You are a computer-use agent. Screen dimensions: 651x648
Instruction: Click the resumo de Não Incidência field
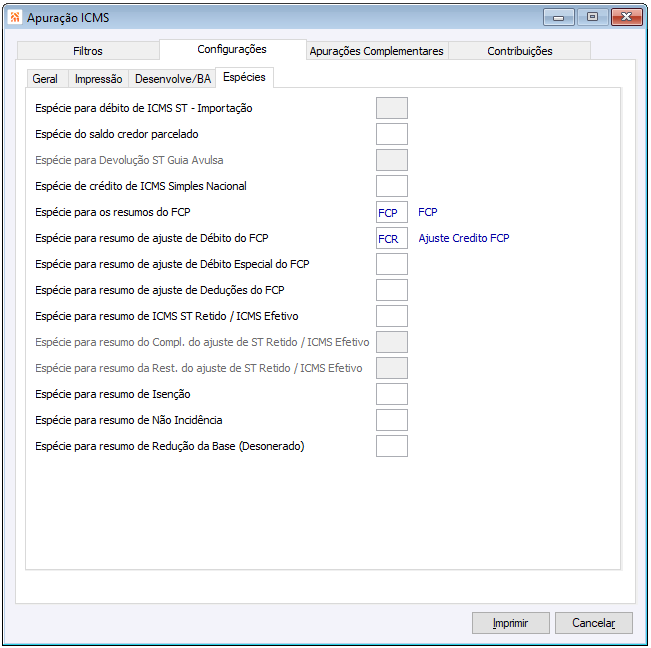pos(392,420)
